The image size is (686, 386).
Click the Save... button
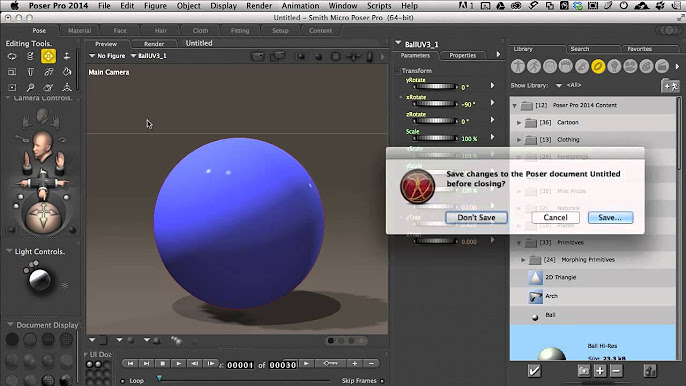(610, 218)
